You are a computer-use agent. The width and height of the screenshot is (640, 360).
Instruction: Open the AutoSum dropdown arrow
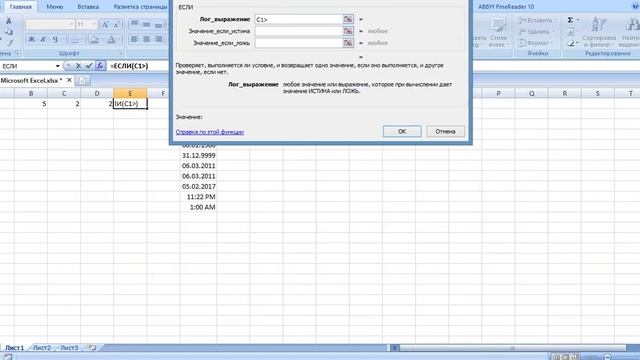(578, 20)
